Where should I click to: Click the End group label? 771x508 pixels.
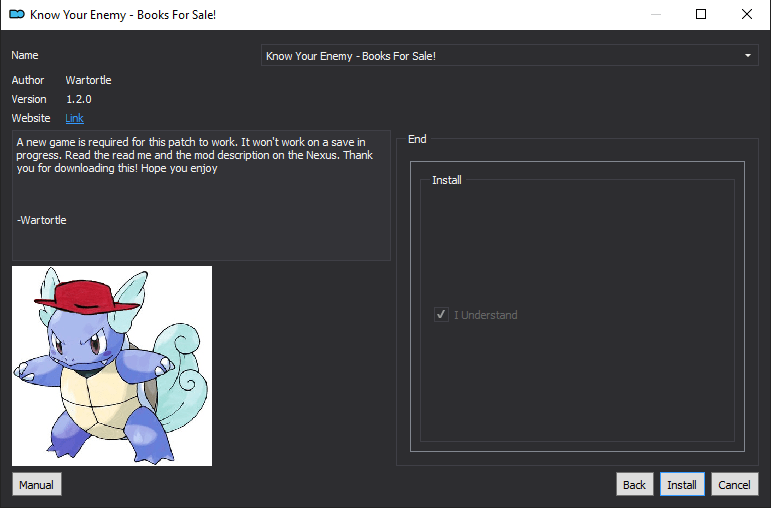click(417, 139)
